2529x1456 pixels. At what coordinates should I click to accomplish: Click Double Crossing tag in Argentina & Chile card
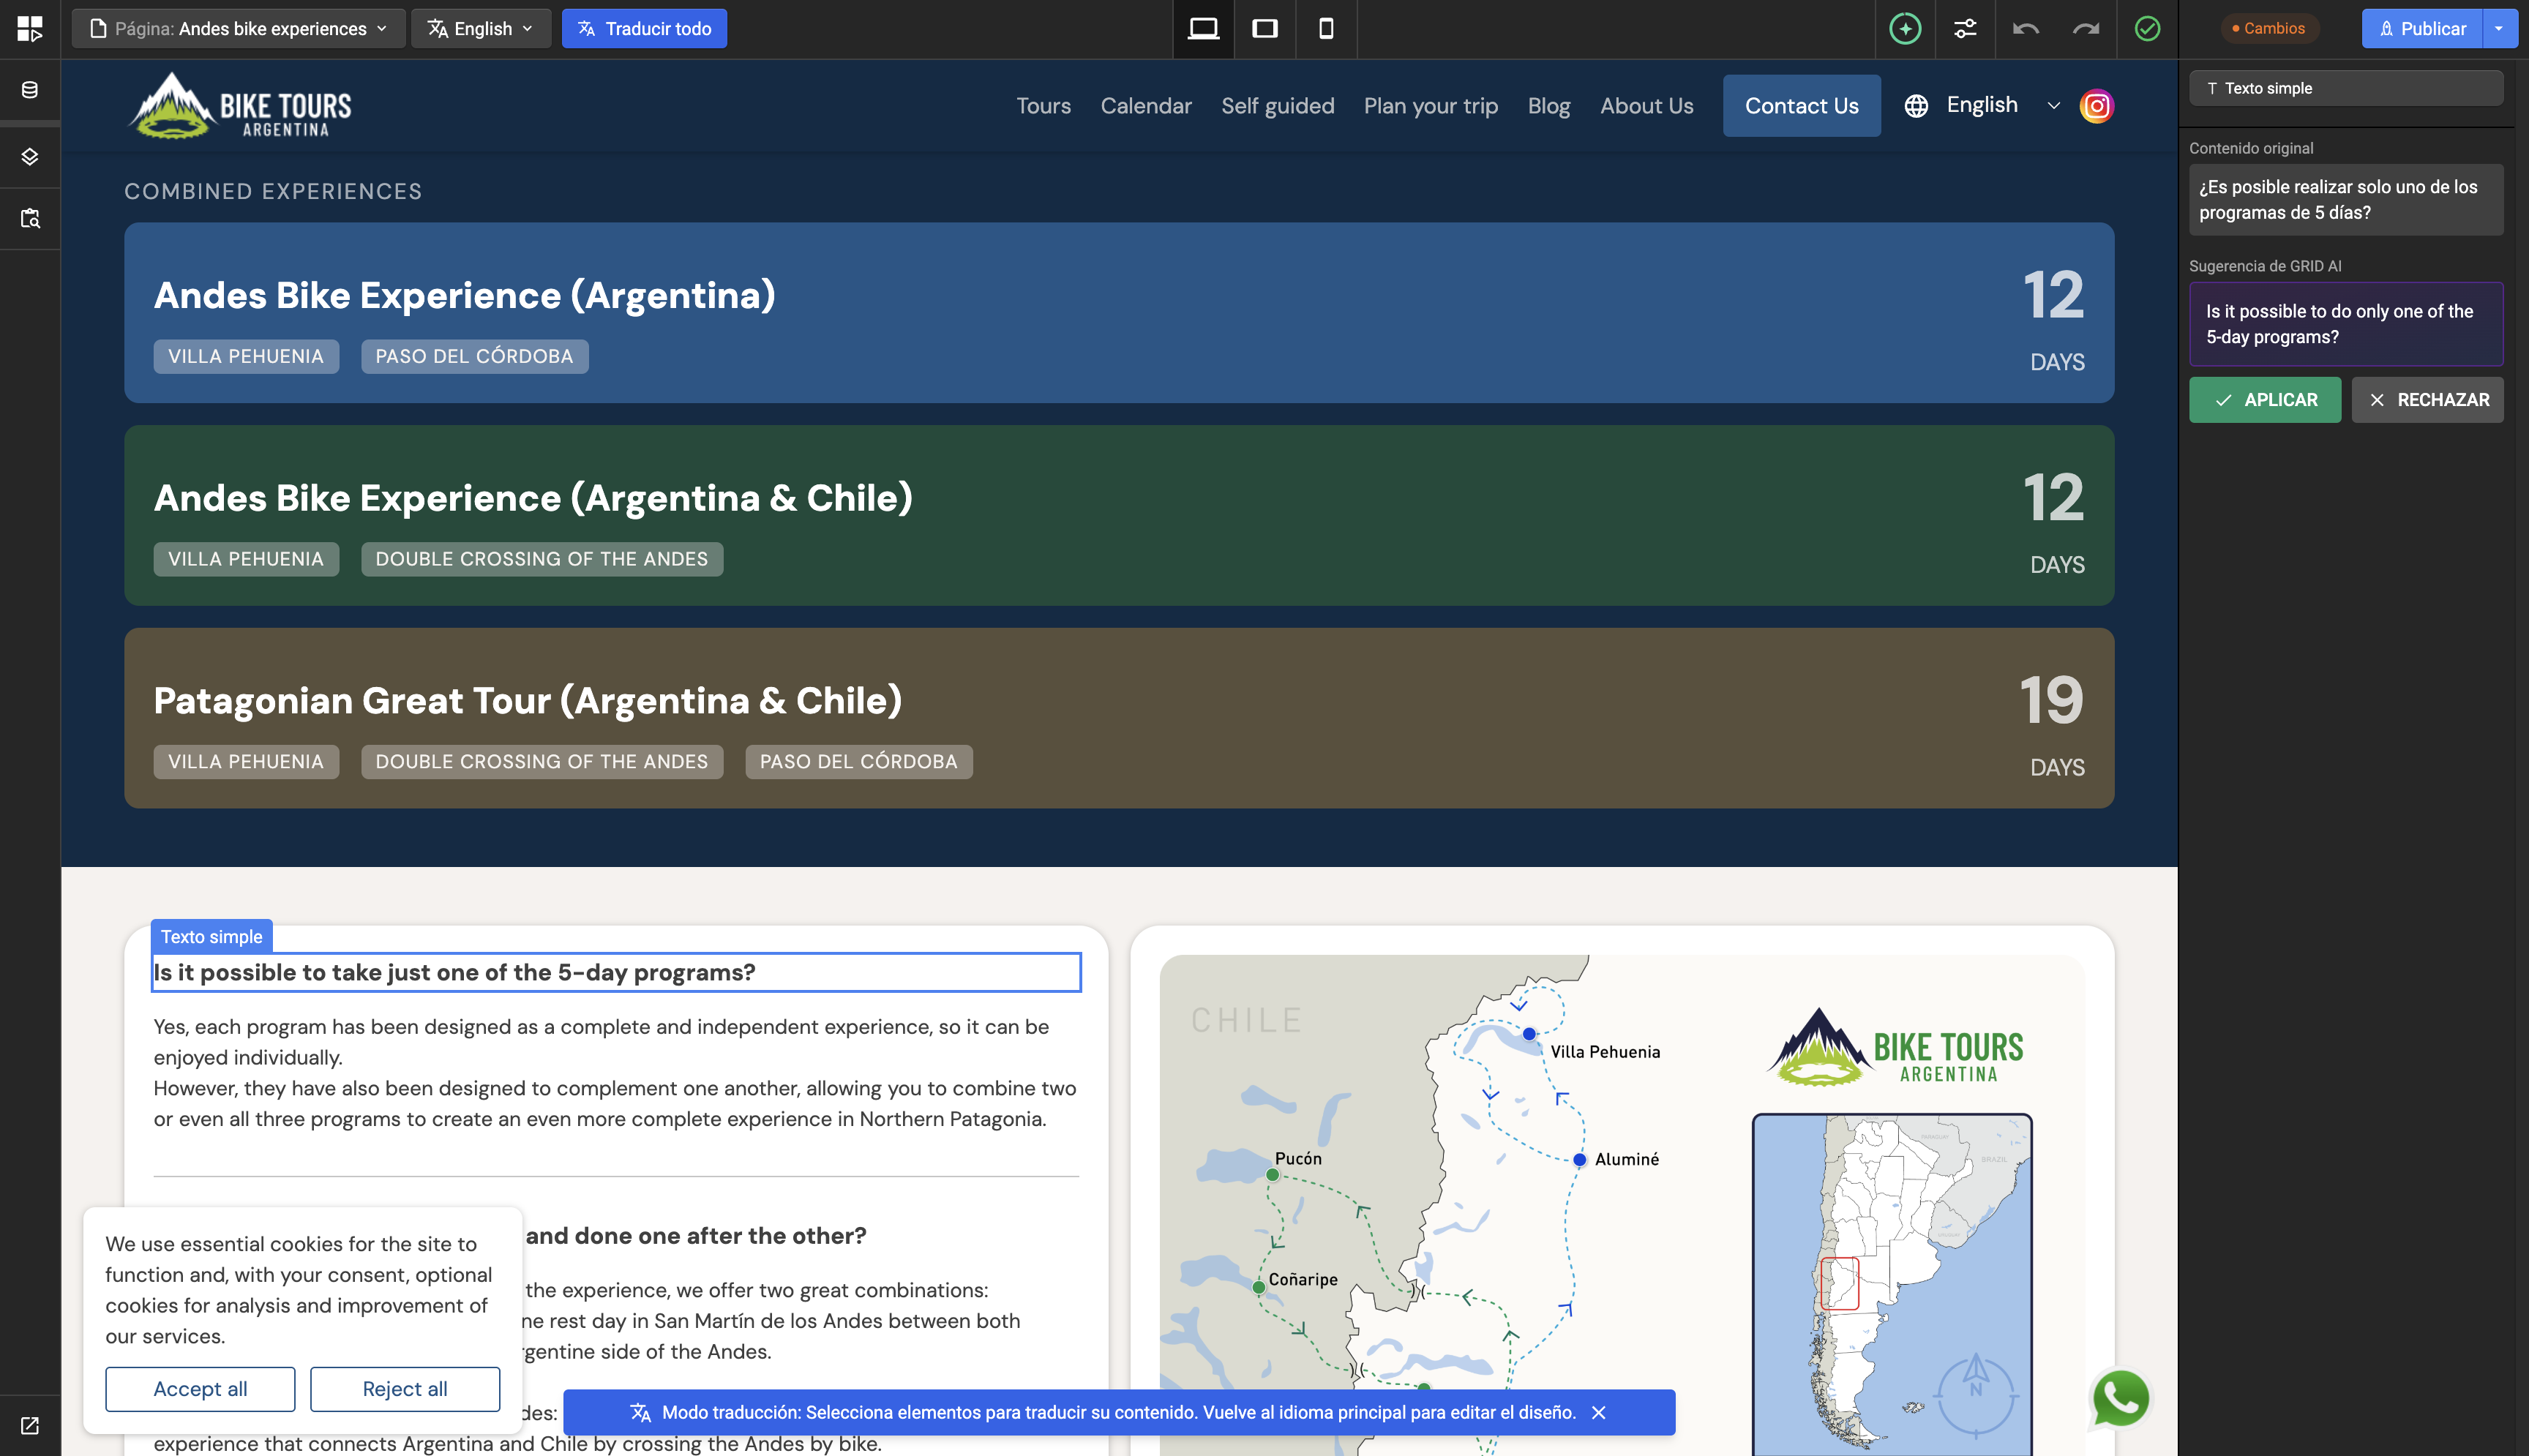(x=542, y=559)
